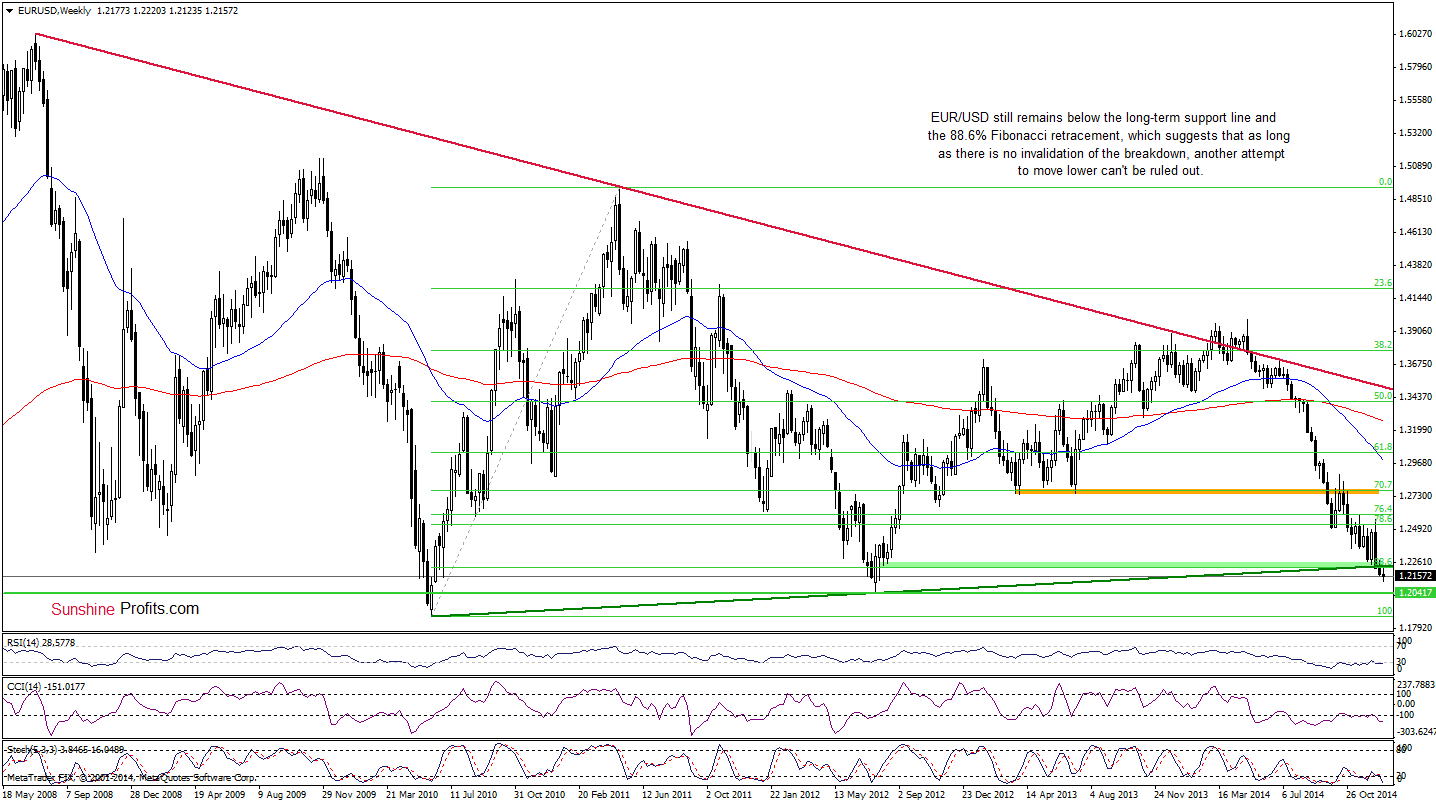Click the 1.34370 price axis label
Screen dimensions: 1436x803
tap(1415, 397)
